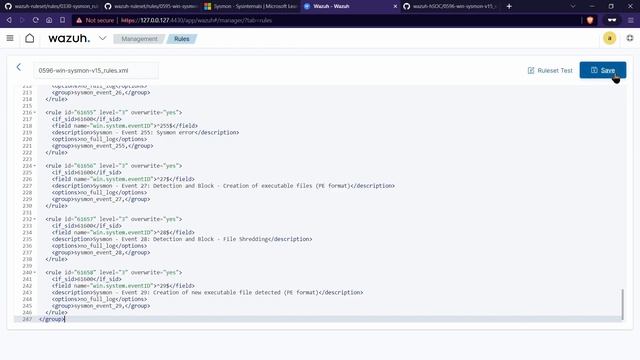Open the browser home page

coord(49,20)
